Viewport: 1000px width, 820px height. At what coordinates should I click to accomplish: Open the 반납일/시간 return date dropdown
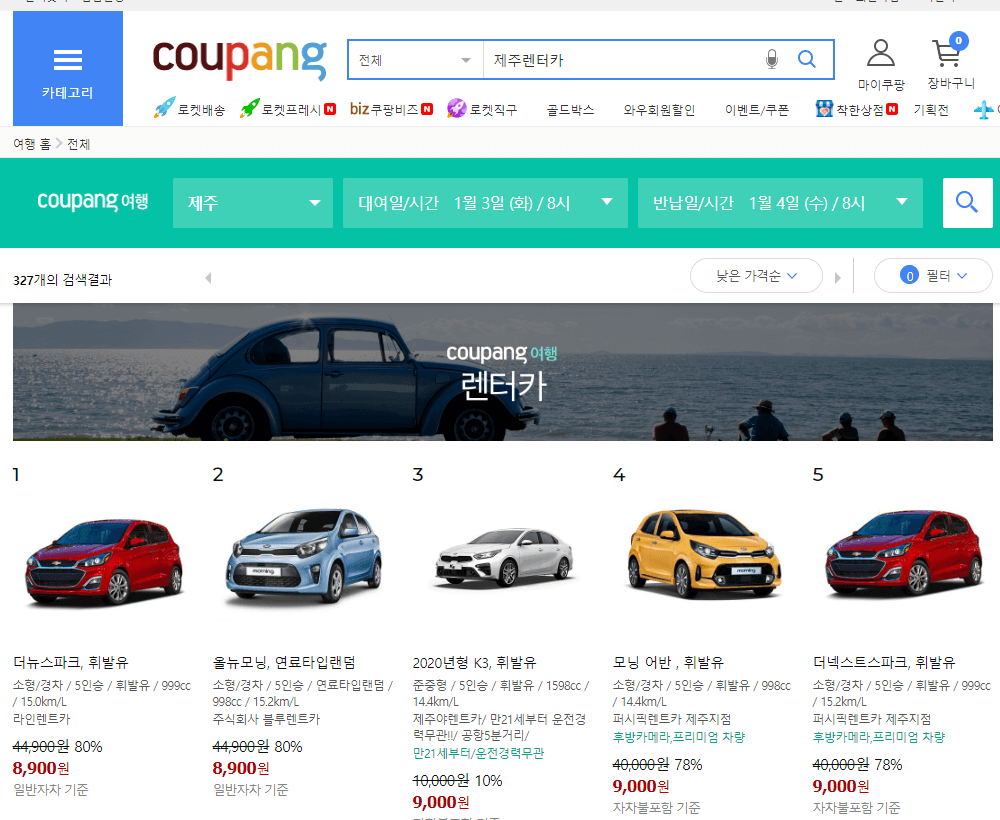tap(780, 203)
